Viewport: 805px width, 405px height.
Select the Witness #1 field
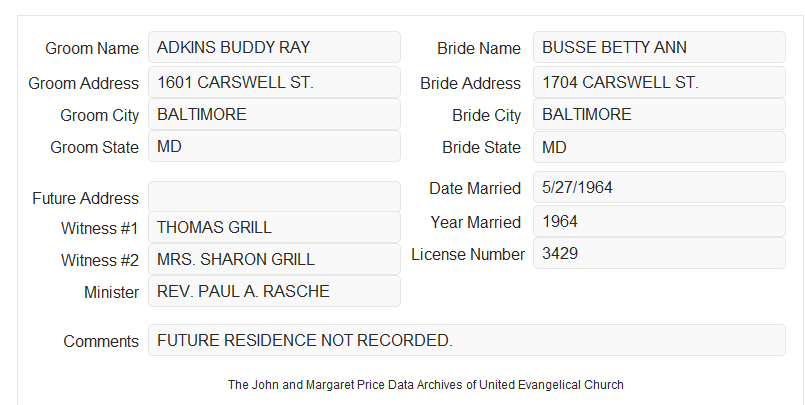coord(274,227)
